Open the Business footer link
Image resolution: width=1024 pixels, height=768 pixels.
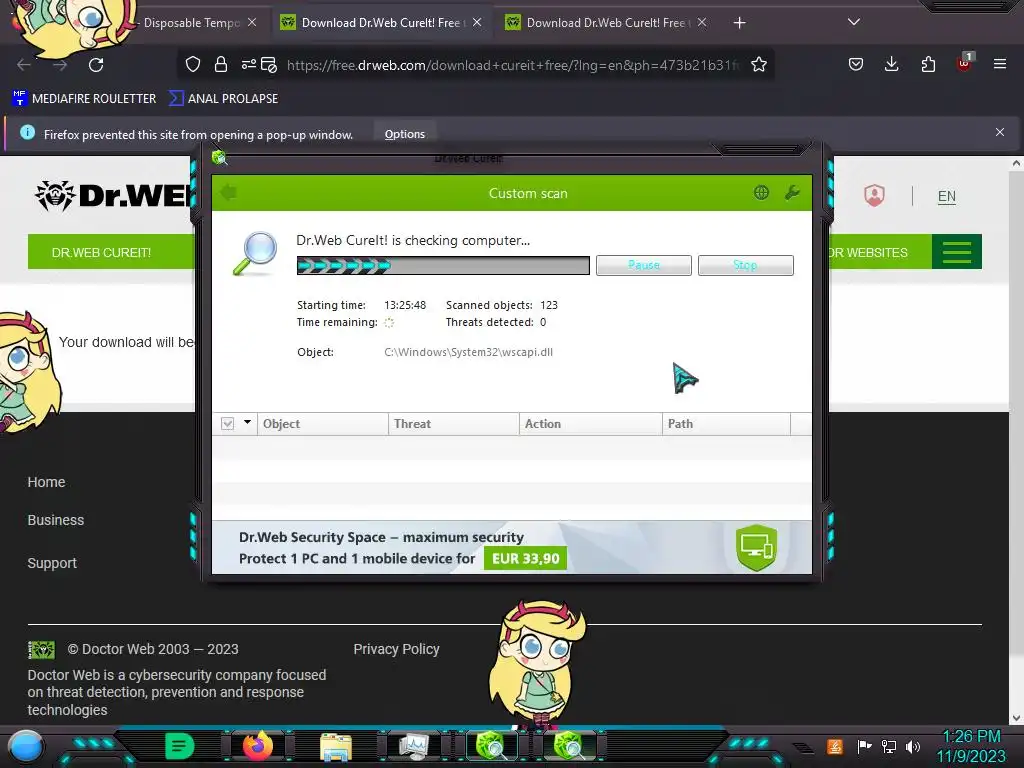[x=56, y=520]
